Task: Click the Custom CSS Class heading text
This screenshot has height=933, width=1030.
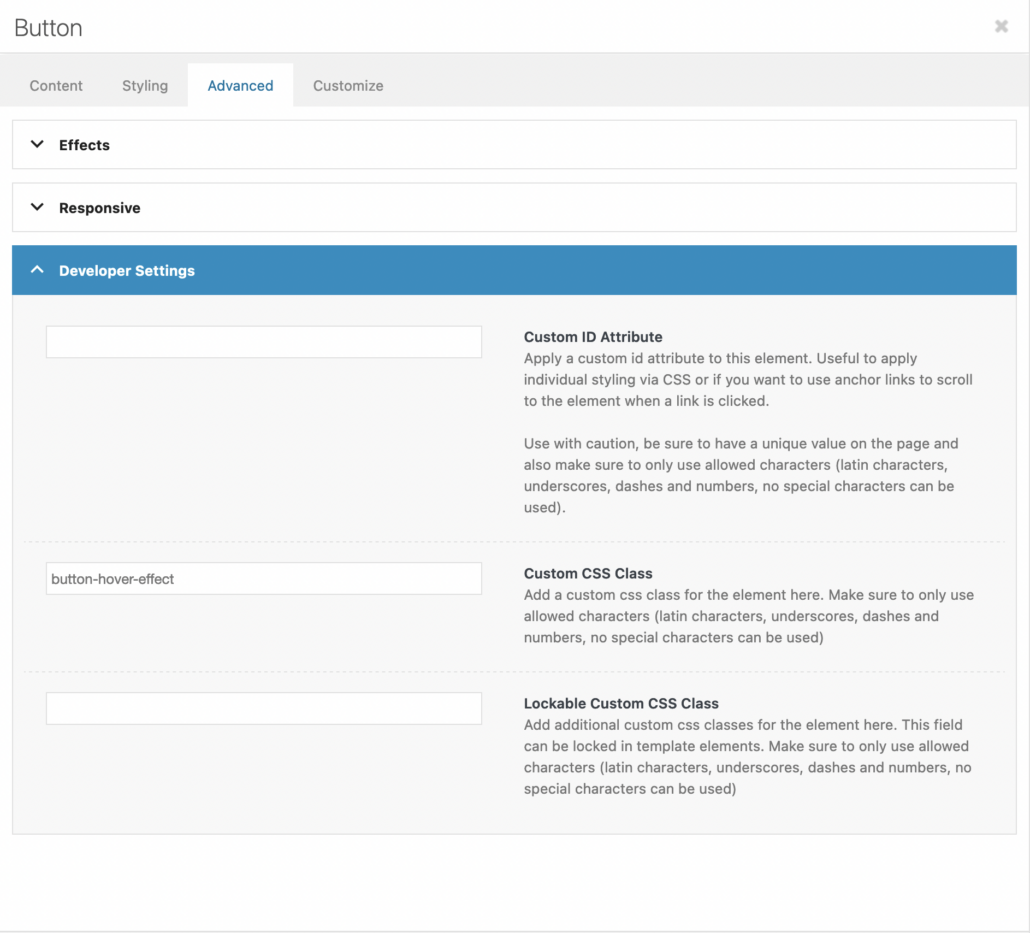Action: 587,572
